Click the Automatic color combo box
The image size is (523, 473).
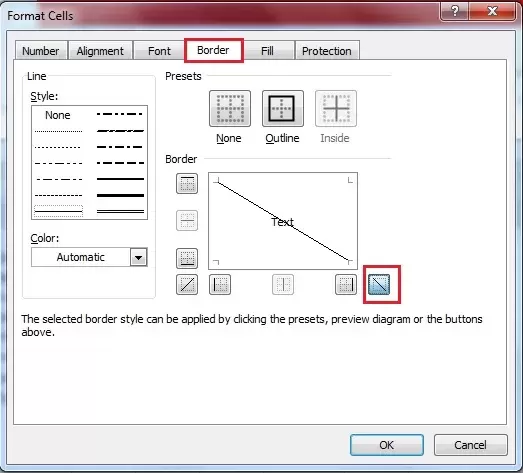tap(89, 257)
